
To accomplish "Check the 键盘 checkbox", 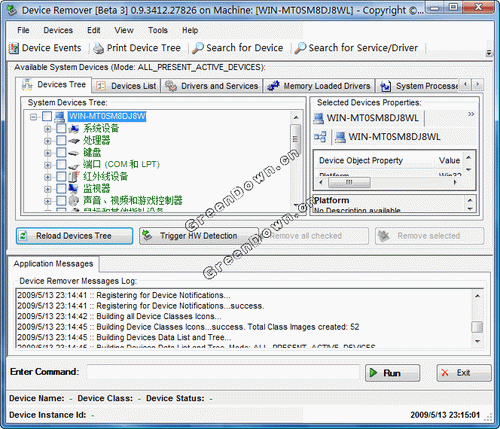I will pos(61,153).
